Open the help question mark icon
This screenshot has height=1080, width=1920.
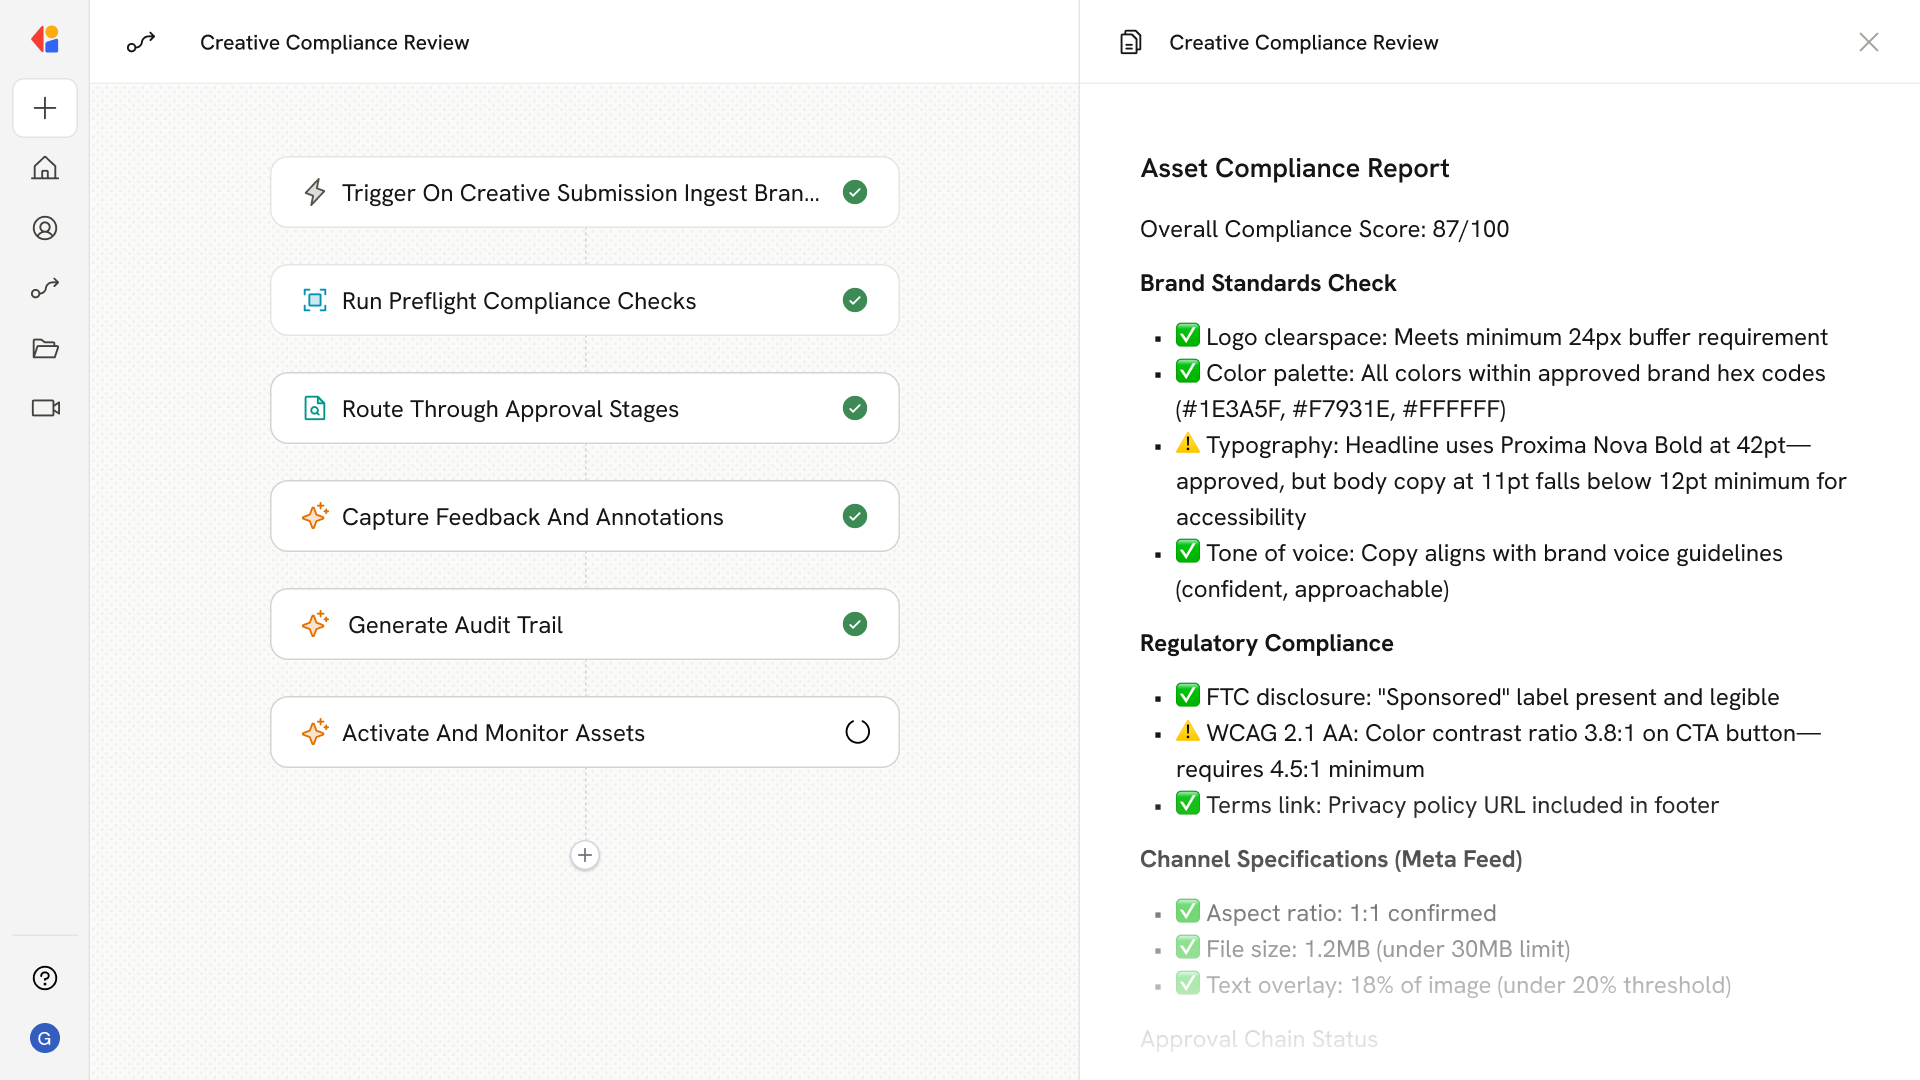point(45,978)
